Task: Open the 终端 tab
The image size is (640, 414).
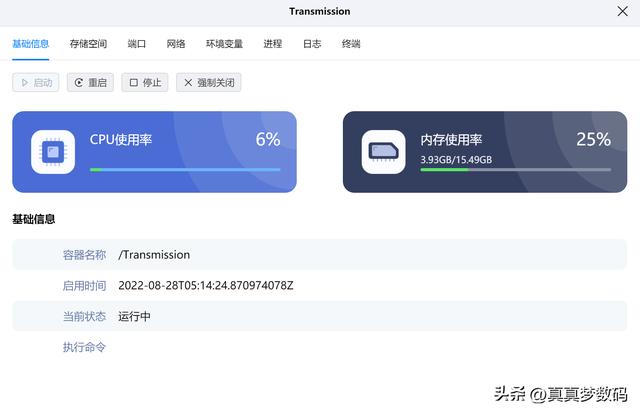Action: pos(351,44)
